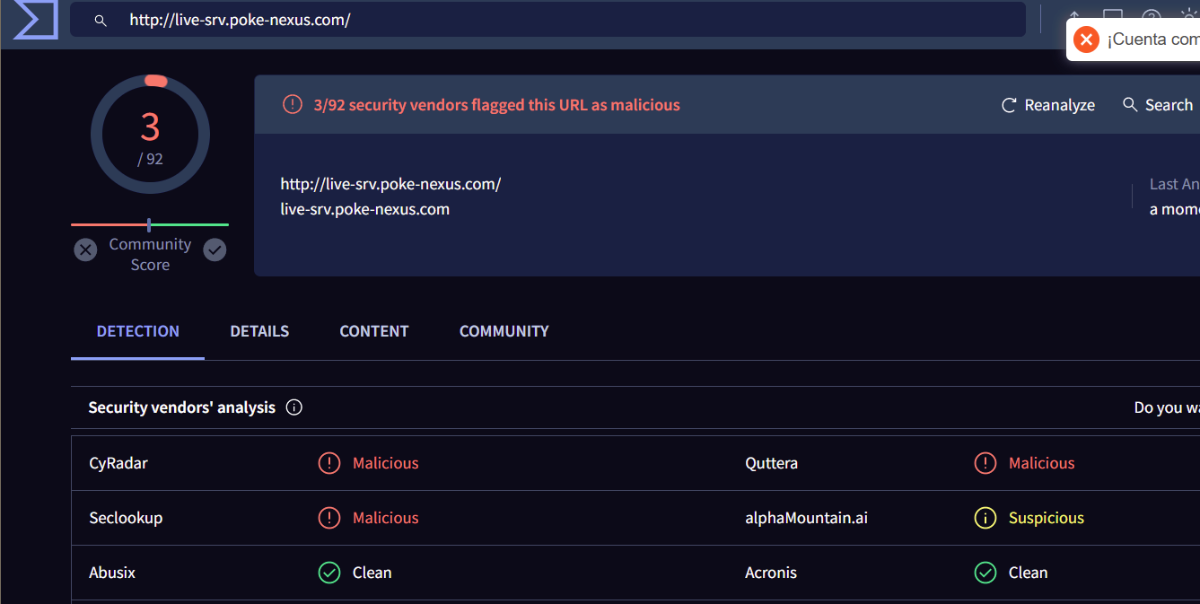
Task: Vote negative with the Community Score X icon
Action: tap(86, 250)
